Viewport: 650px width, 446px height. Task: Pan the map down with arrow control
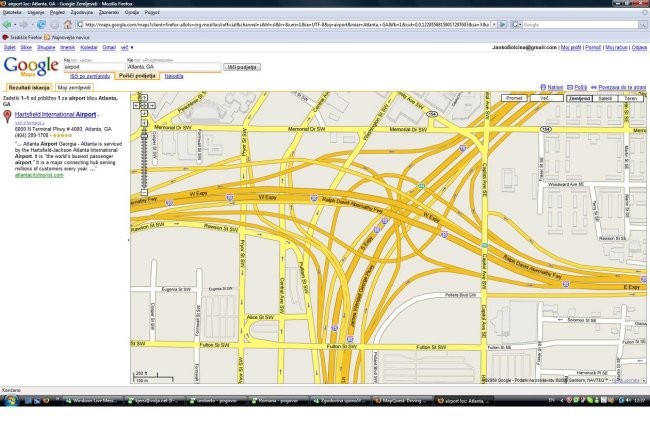click(x=144, y=114)
